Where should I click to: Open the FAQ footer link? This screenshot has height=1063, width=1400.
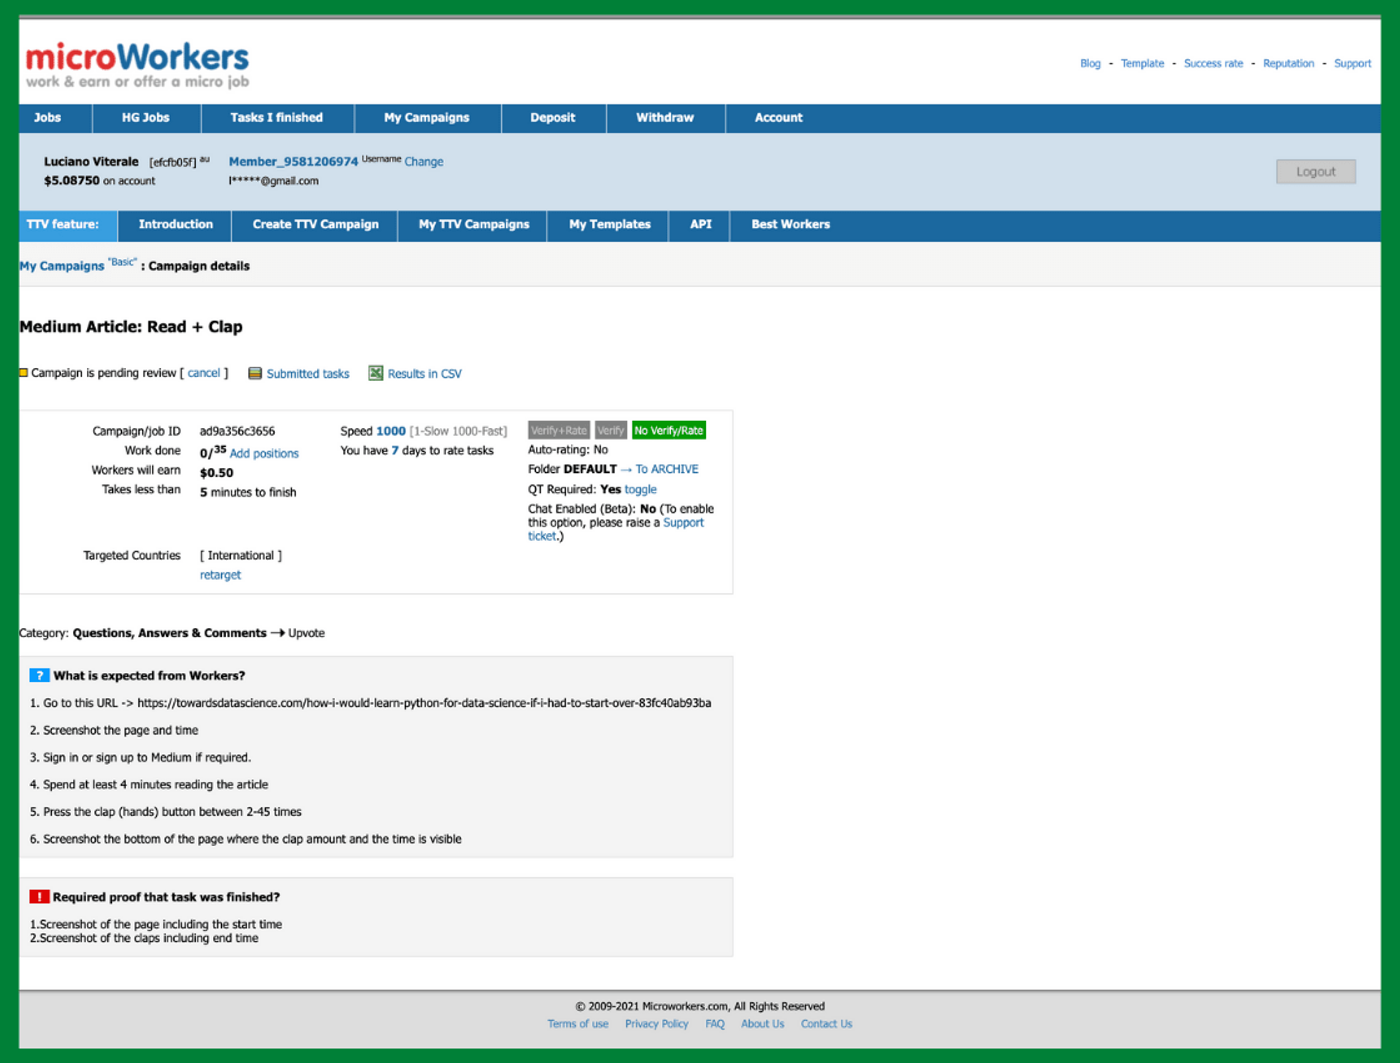point(715,1024)
